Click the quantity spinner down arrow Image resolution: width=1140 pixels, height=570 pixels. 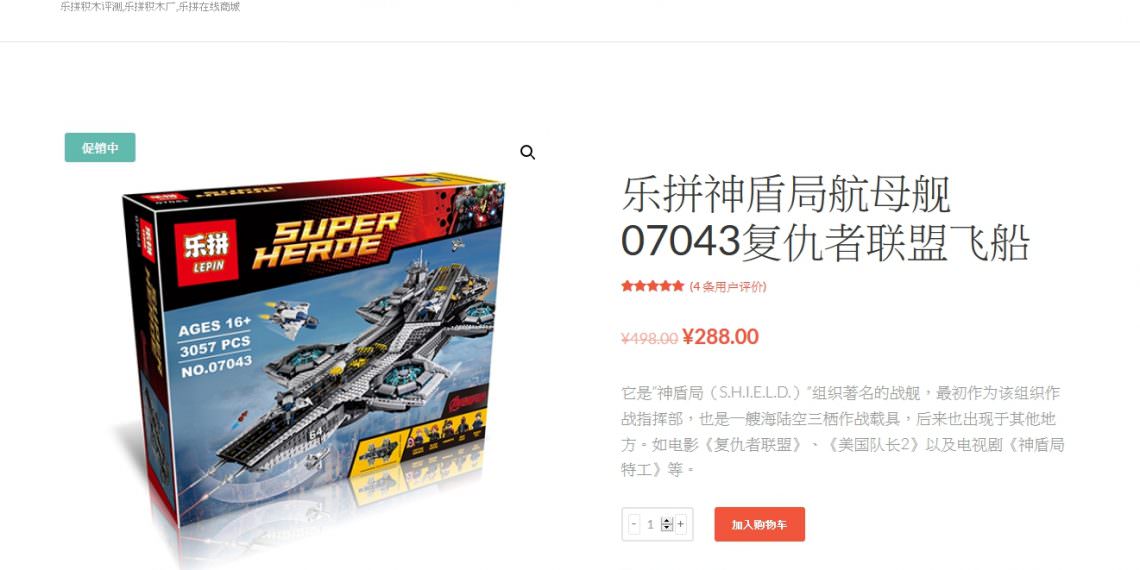pos(667,527)
